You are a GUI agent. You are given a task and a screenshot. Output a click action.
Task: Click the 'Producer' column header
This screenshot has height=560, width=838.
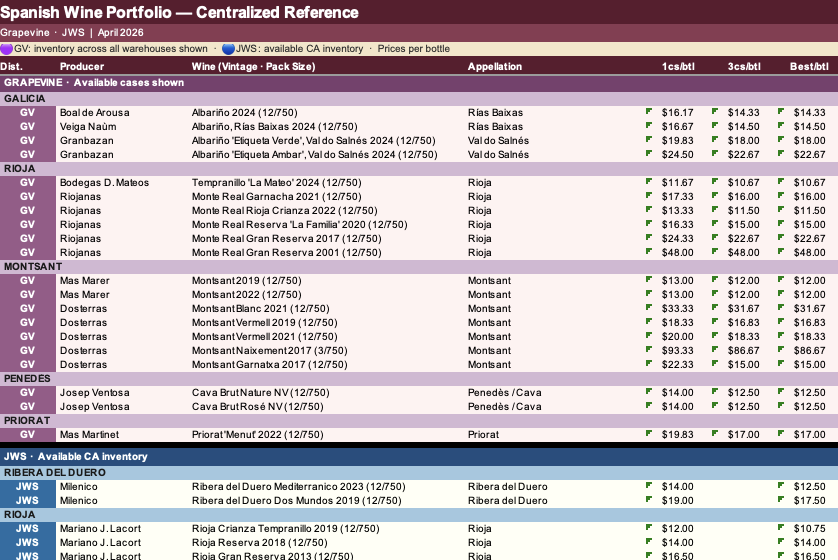click(82, 66)
